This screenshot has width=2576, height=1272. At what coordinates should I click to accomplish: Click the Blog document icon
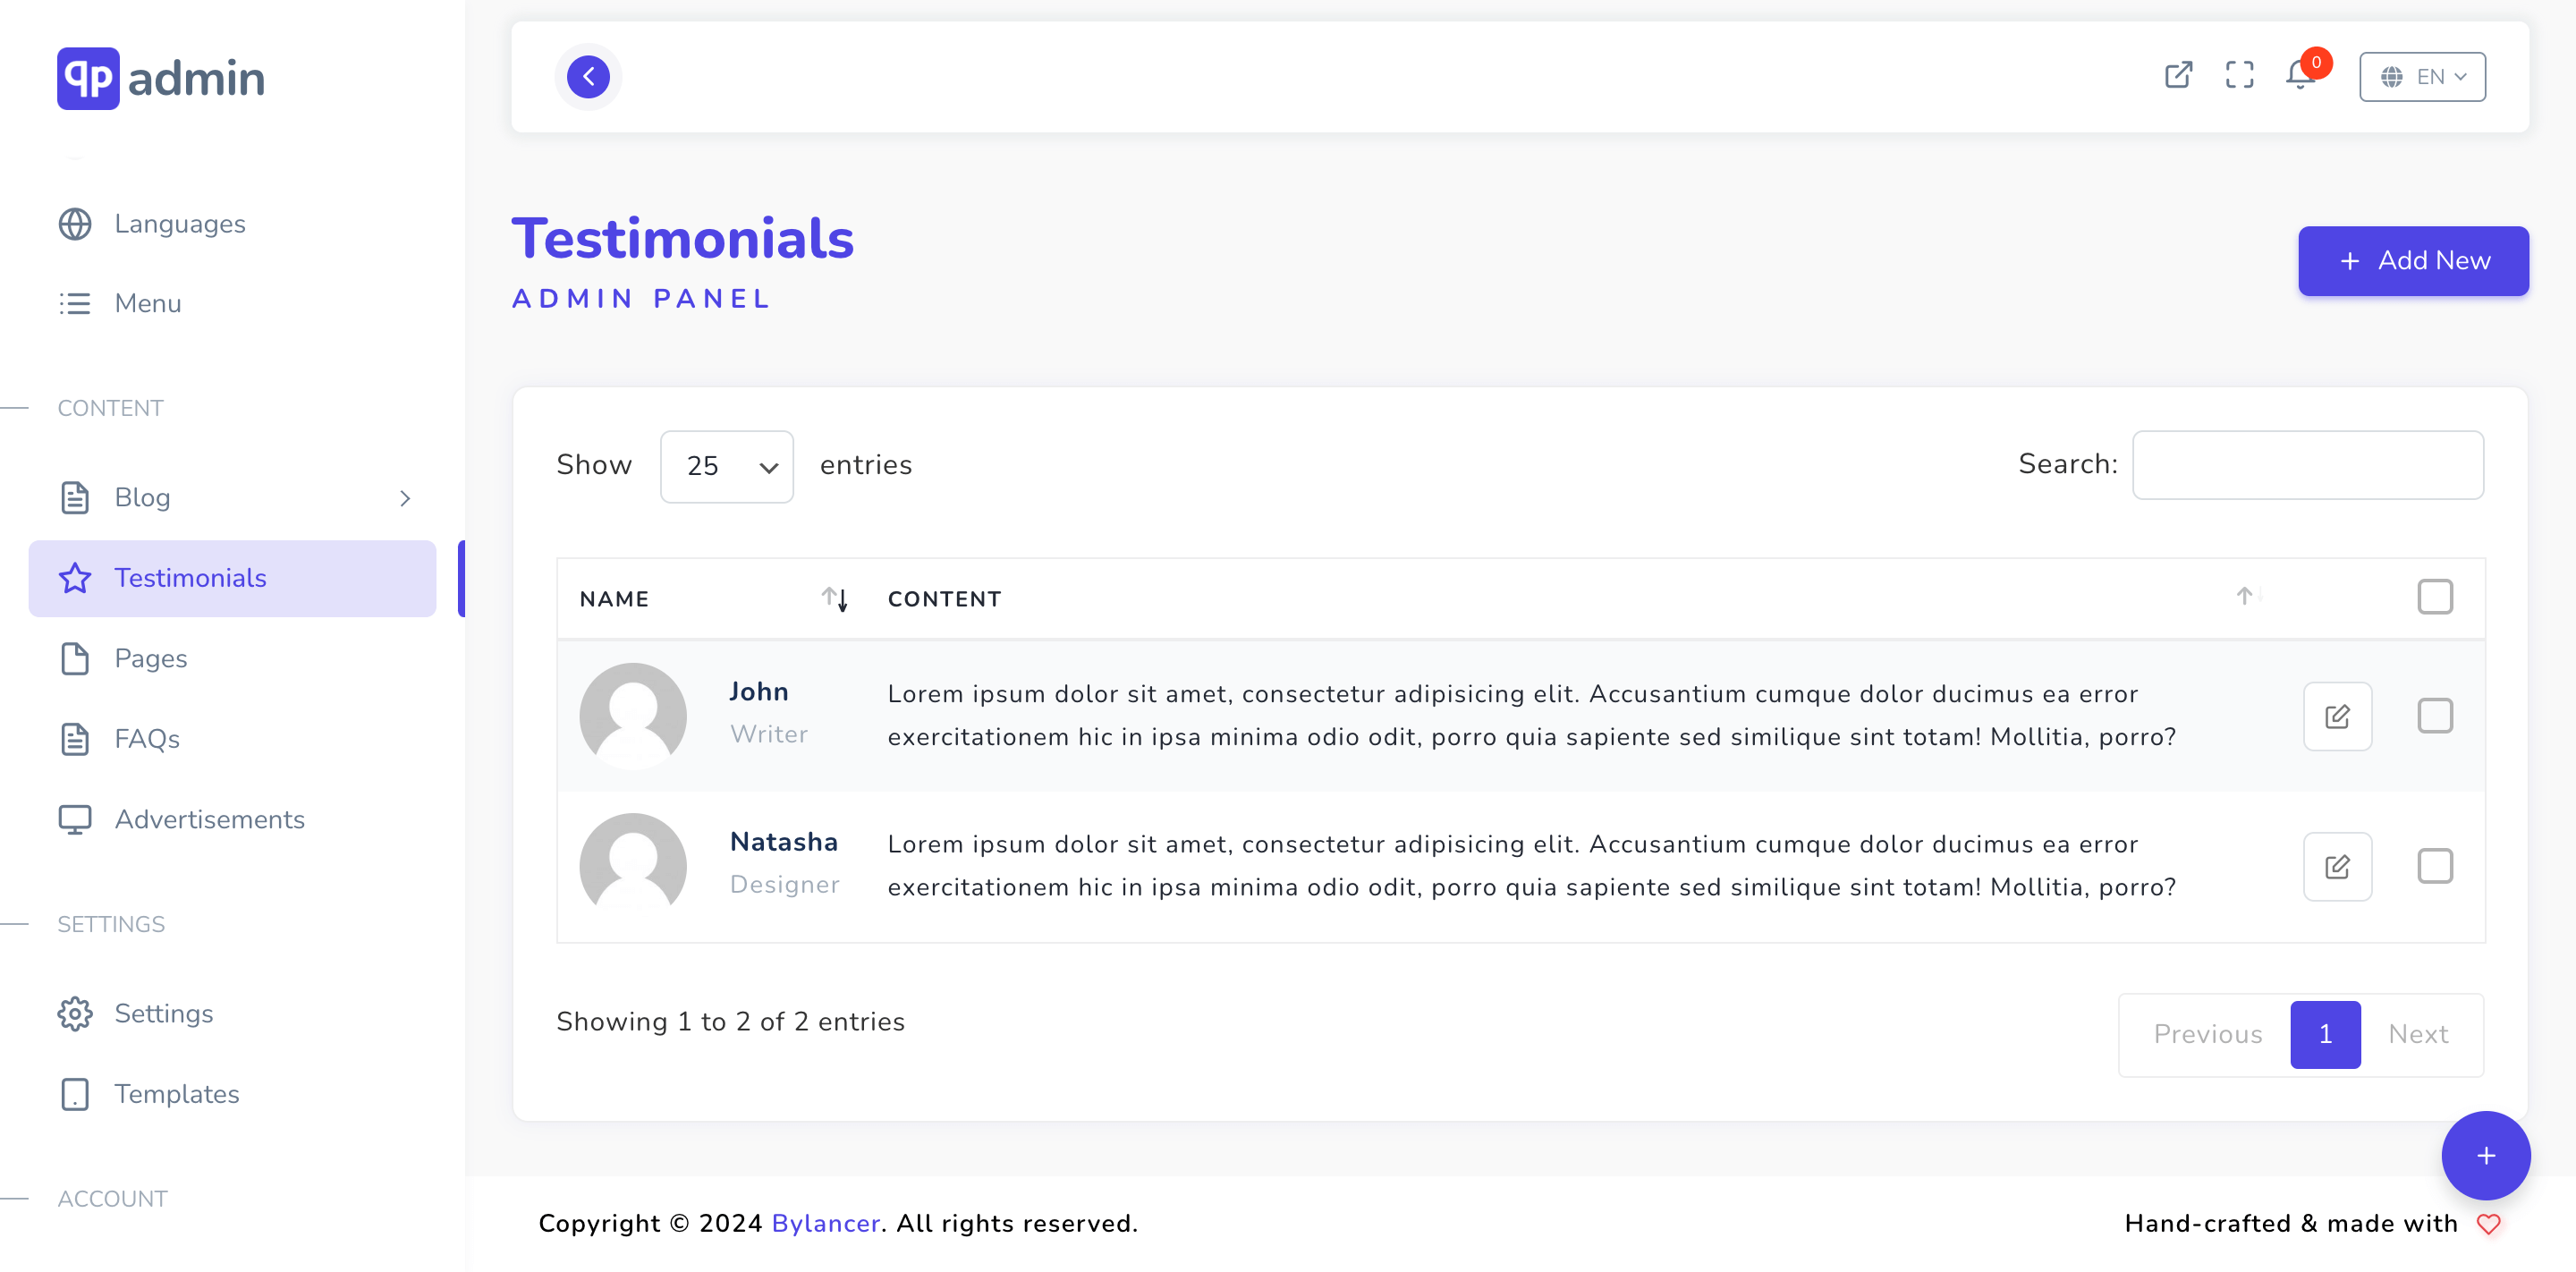point(75,497)
